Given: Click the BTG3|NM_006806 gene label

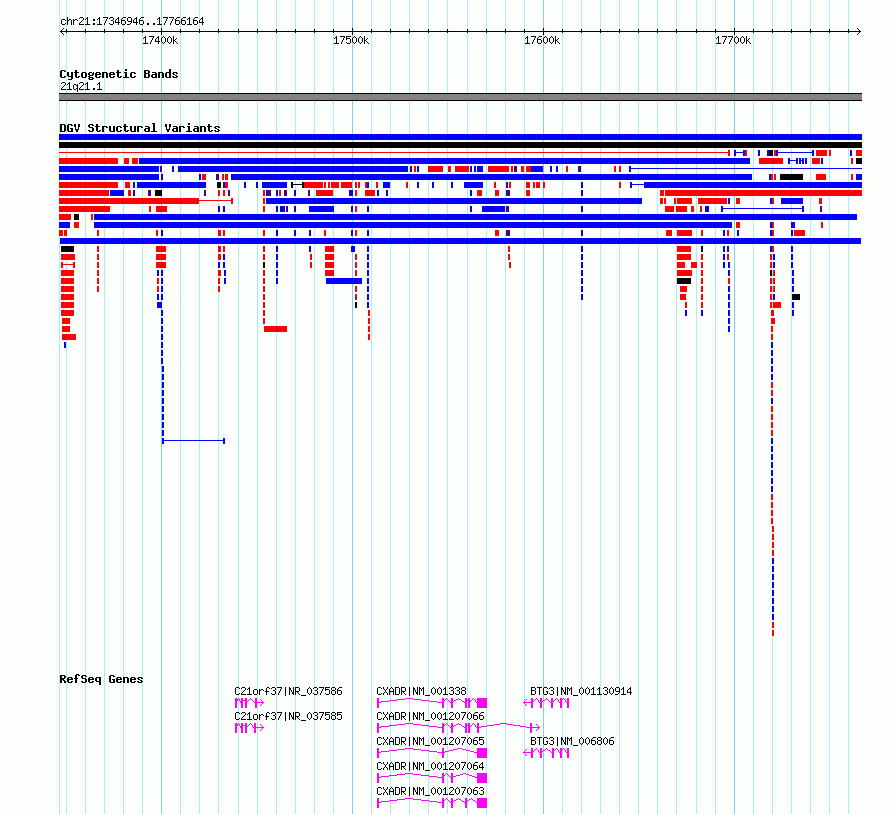Looking at the screenshot, I should (572, 741).
